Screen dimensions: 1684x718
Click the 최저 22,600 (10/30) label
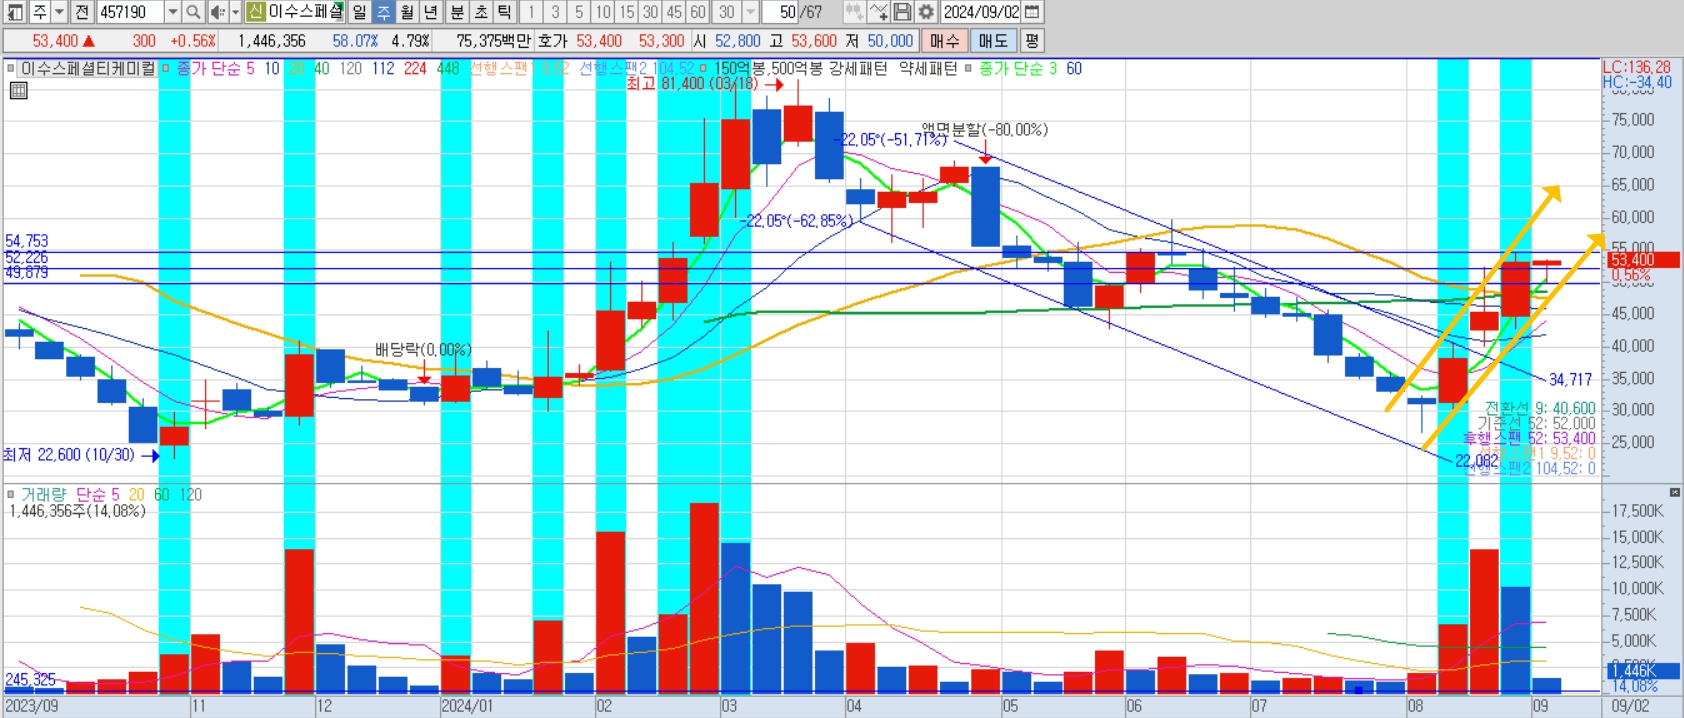[x=69, y=455]
